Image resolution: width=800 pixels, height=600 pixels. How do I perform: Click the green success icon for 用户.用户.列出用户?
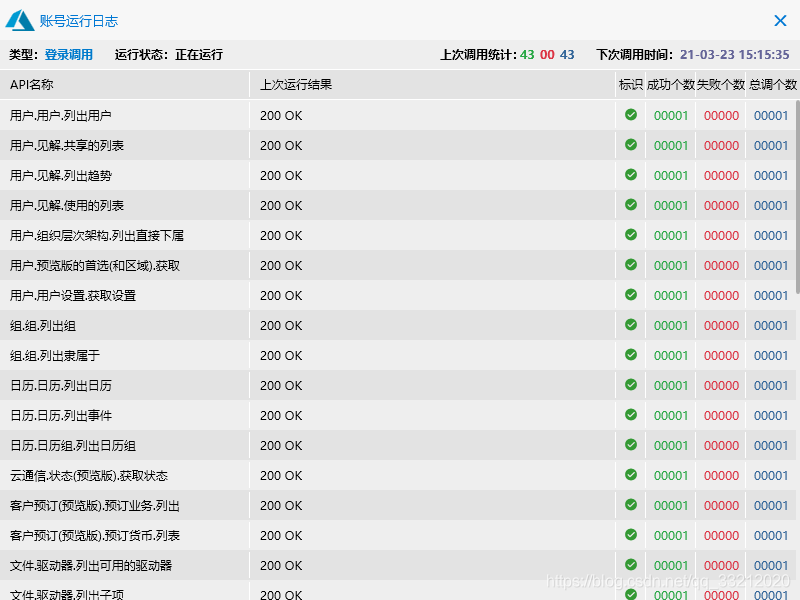pos(631,115)
